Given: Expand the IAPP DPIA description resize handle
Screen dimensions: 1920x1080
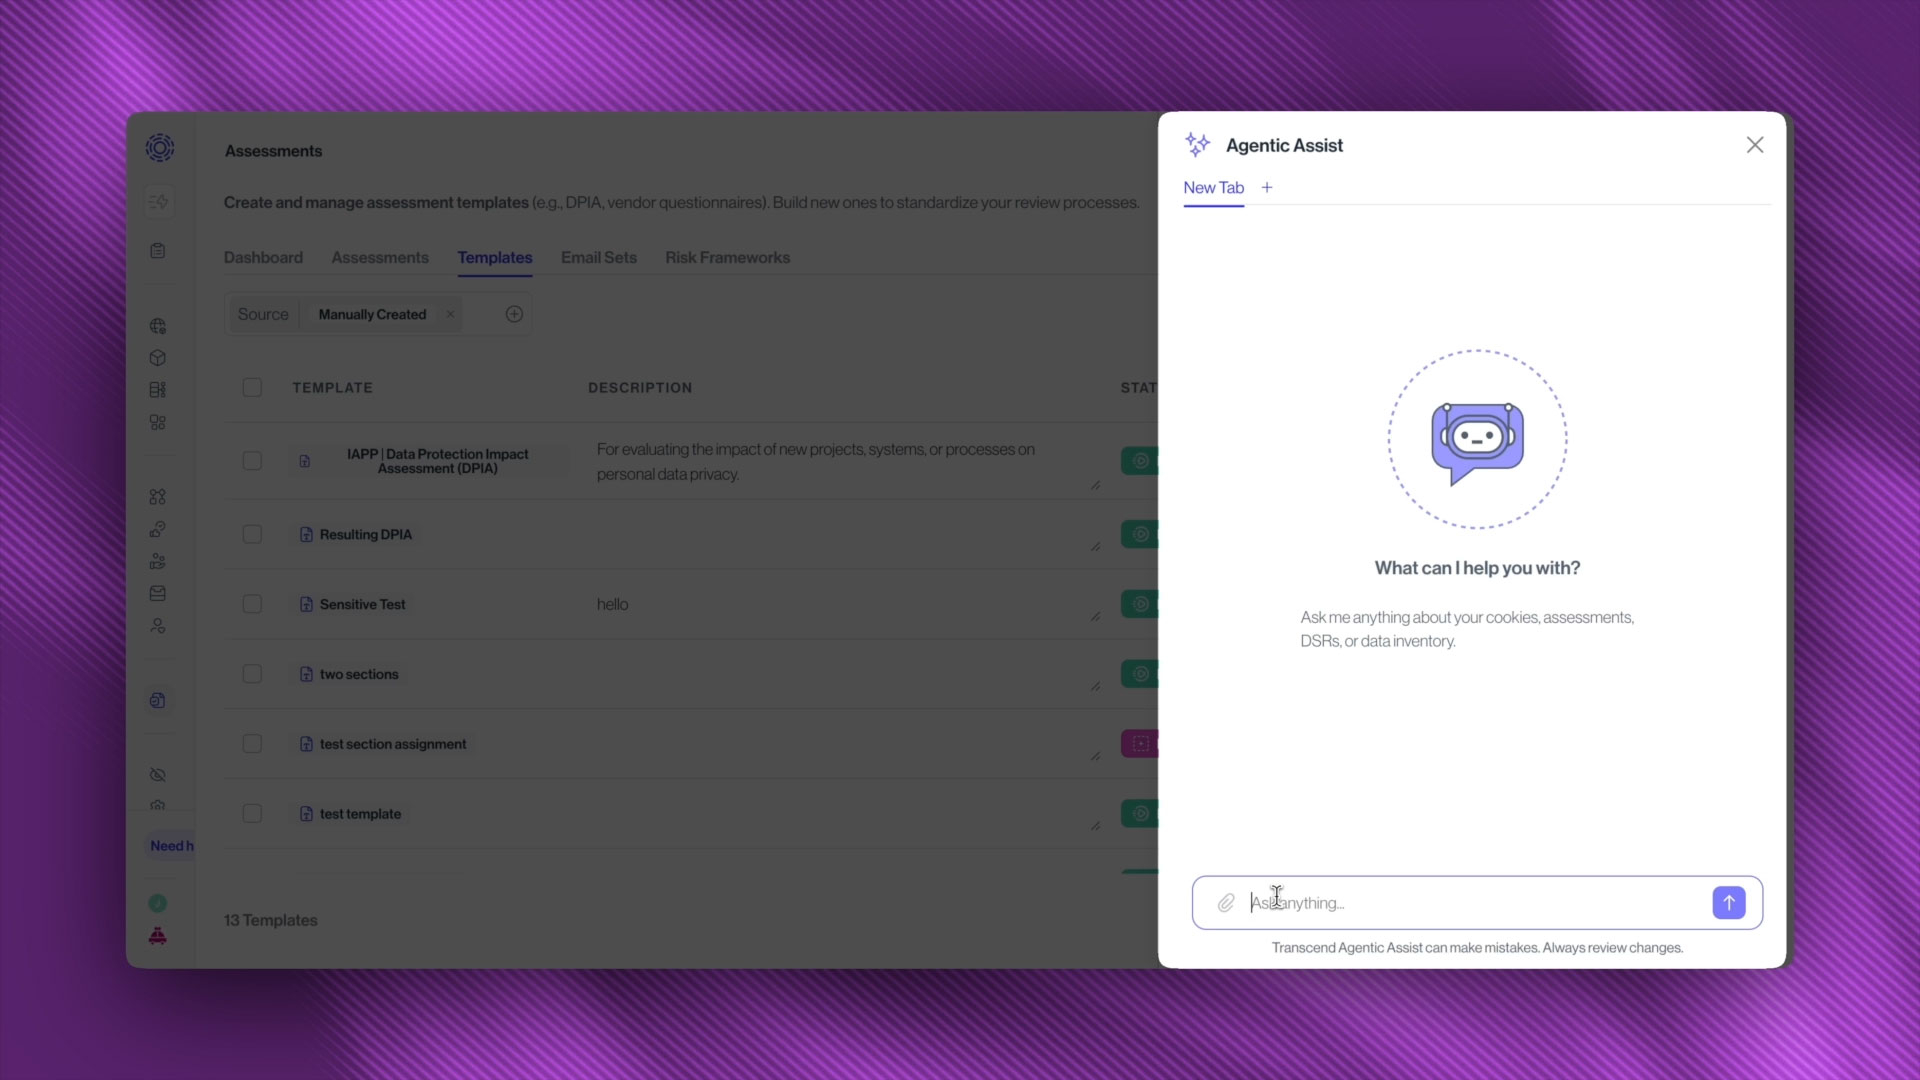Looking at the screenshot, I should point(1095,486).
